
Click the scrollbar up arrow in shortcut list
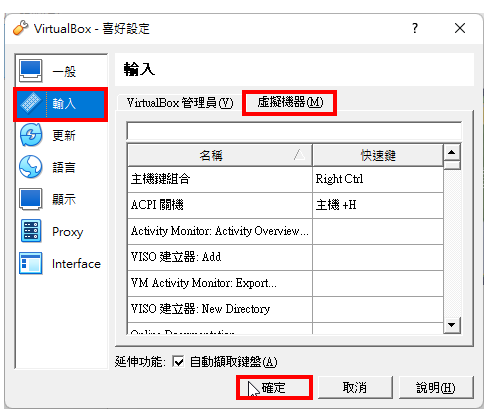tap(452, 152)
